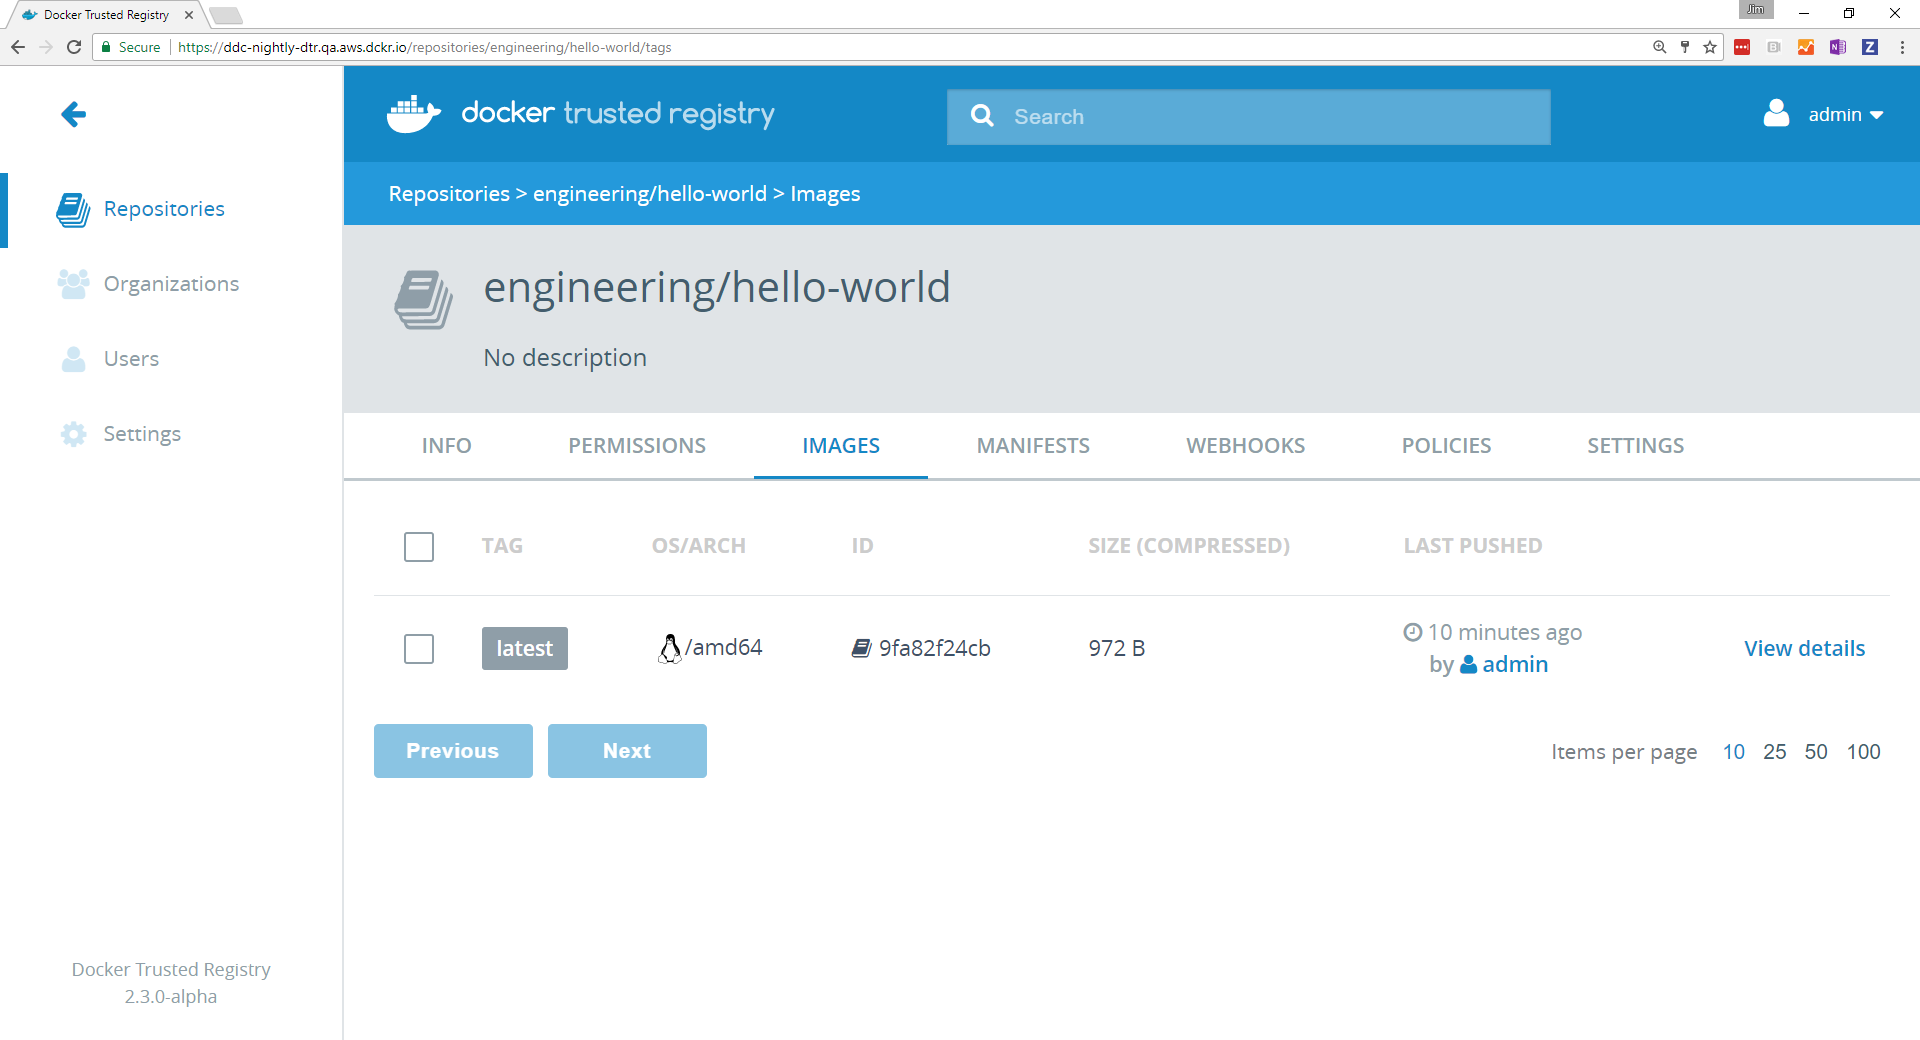This screenshot has height=1040, width=1920.
Task: Toggle the select-all images checkbox
Action: (419, 547)
